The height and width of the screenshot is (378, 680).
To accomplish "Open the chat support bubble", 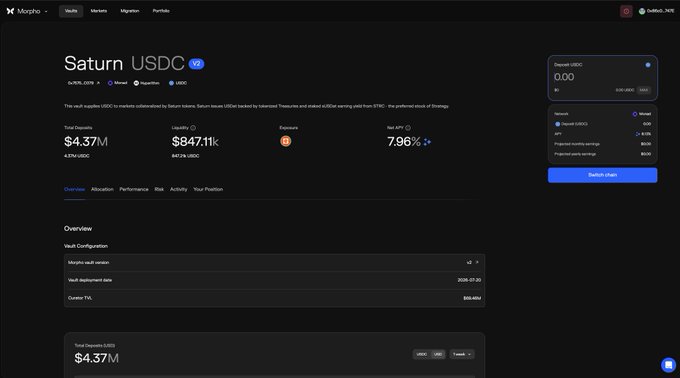I will (x=668, y=365).
